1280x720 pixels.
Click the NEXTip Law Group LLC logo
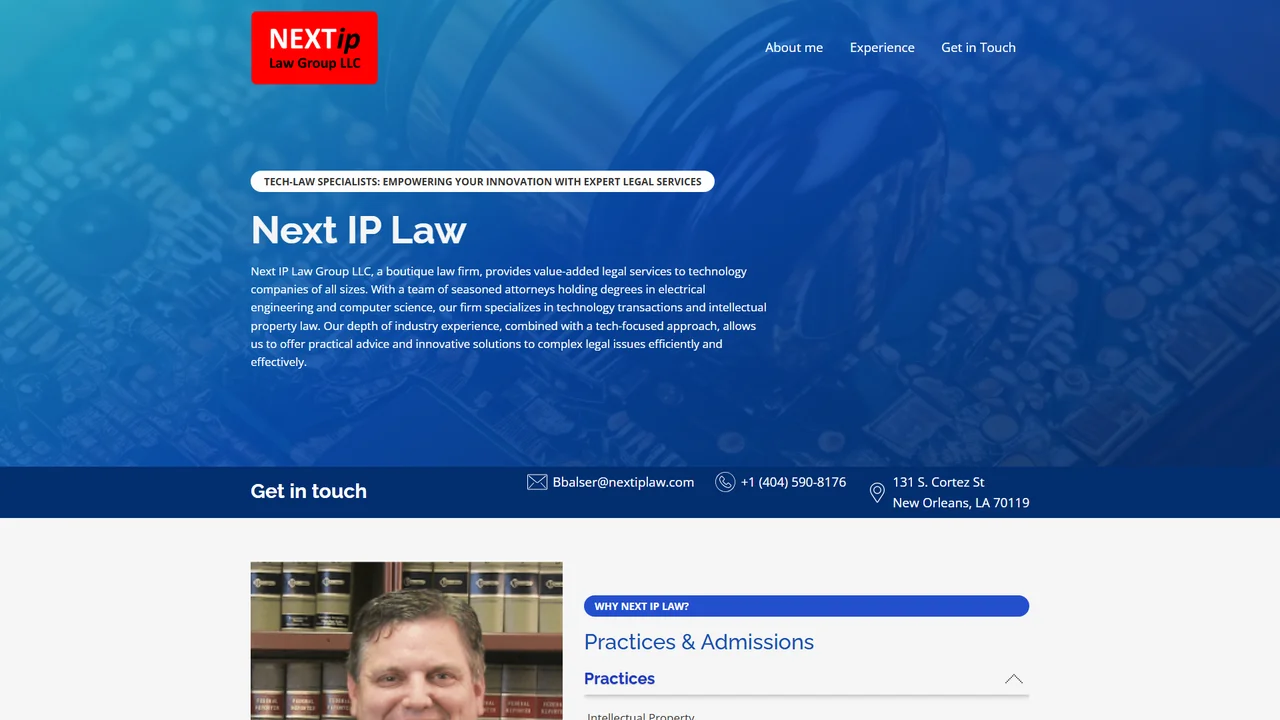click(314, 48)
